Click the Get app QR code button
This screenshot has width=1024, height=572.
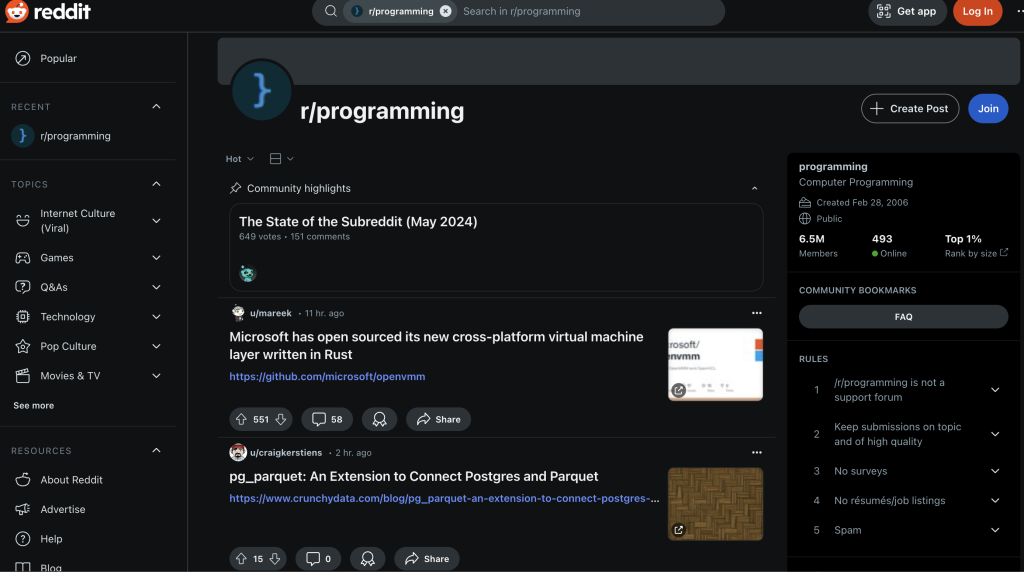point(907,12)
